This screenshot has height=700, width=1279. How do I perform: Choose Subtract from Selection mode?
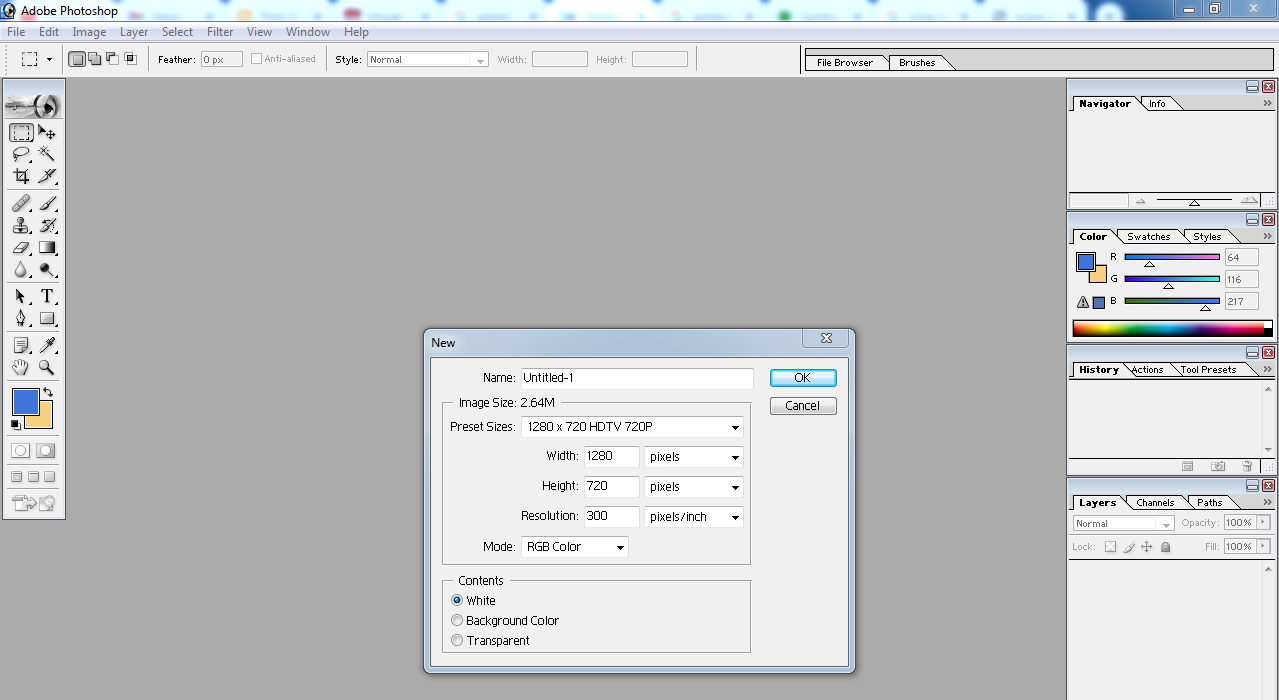(x=112, y=59)
